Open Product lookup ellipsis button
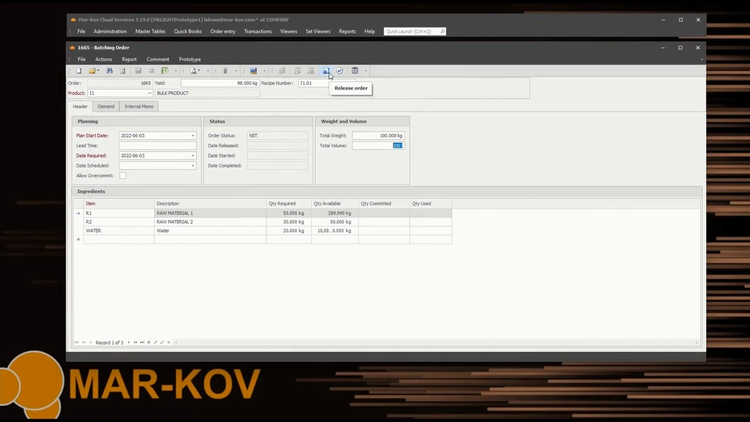750x422 pixels. click(149, 93)
